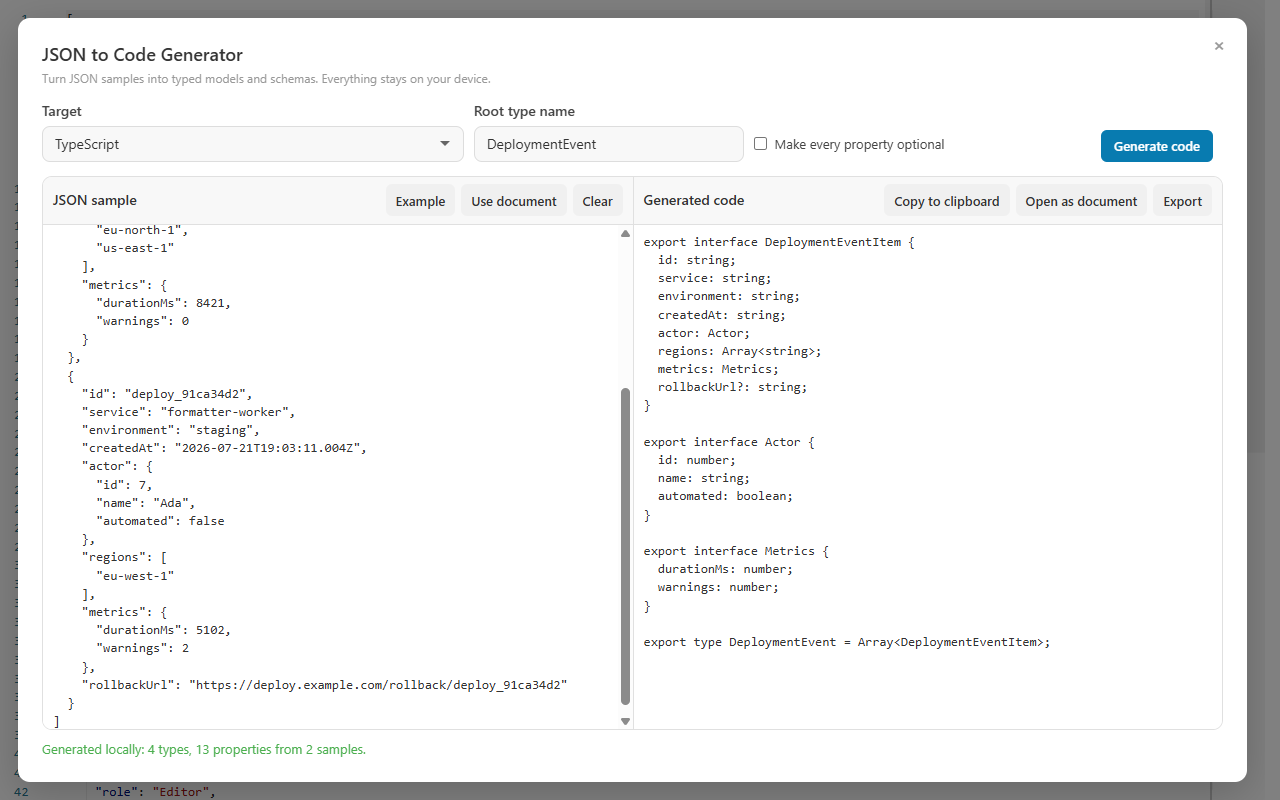Copy generated code to clipboard
The height and width of the screenshot is (800, 1280).
[x=946, y=201]
